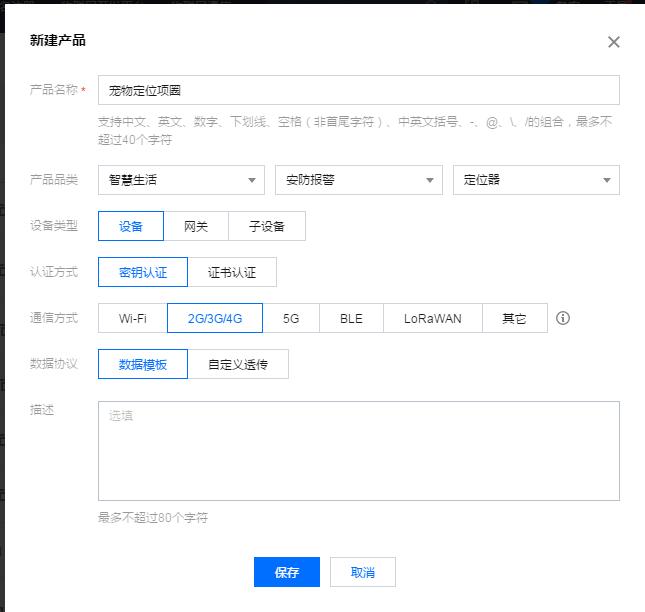Switch to 证书认证 authentication
The width and height of the screenshot is (645, 612).
click(232, 272)
